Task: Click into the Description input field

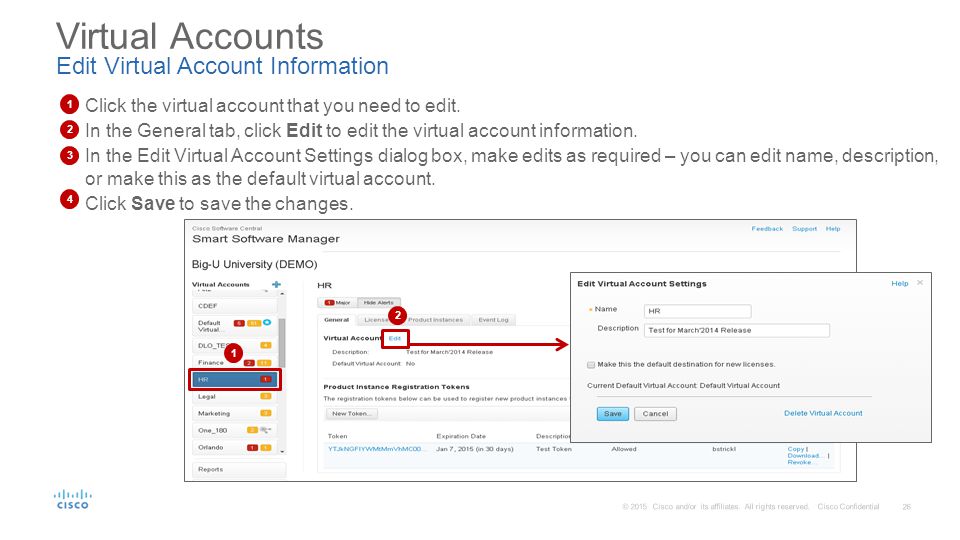Action: pyautogui.click(x=737, y=330)
